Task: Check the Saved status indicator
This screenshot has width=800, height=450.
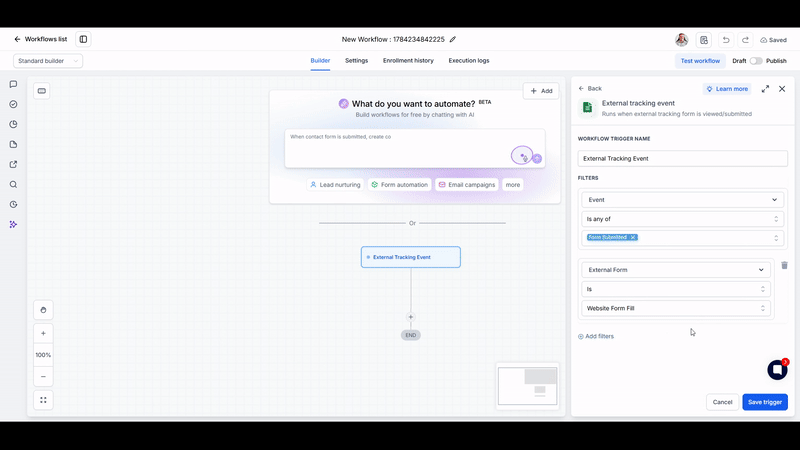Action: pos(773,40)
